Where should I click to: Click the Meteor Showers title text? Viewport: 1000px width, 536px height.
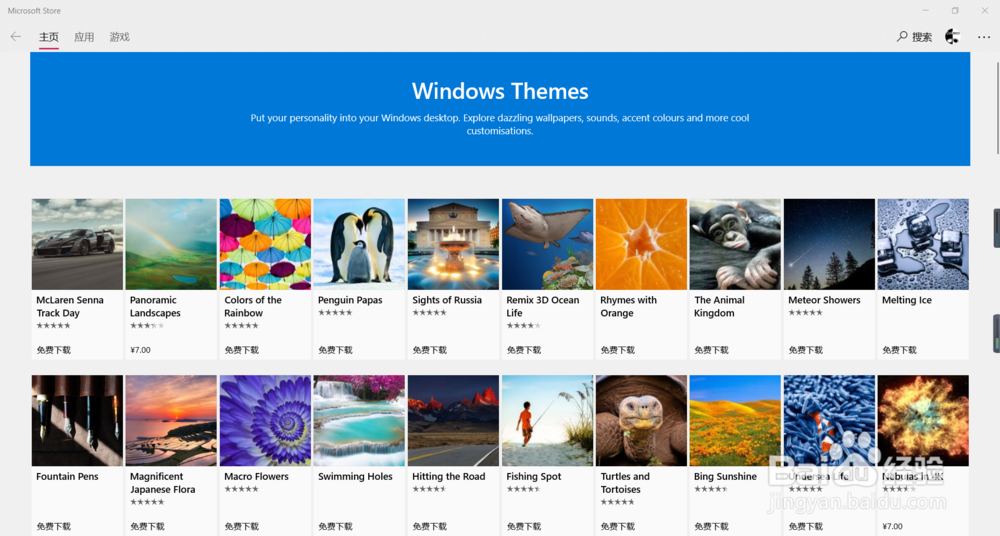coord(824,300)
